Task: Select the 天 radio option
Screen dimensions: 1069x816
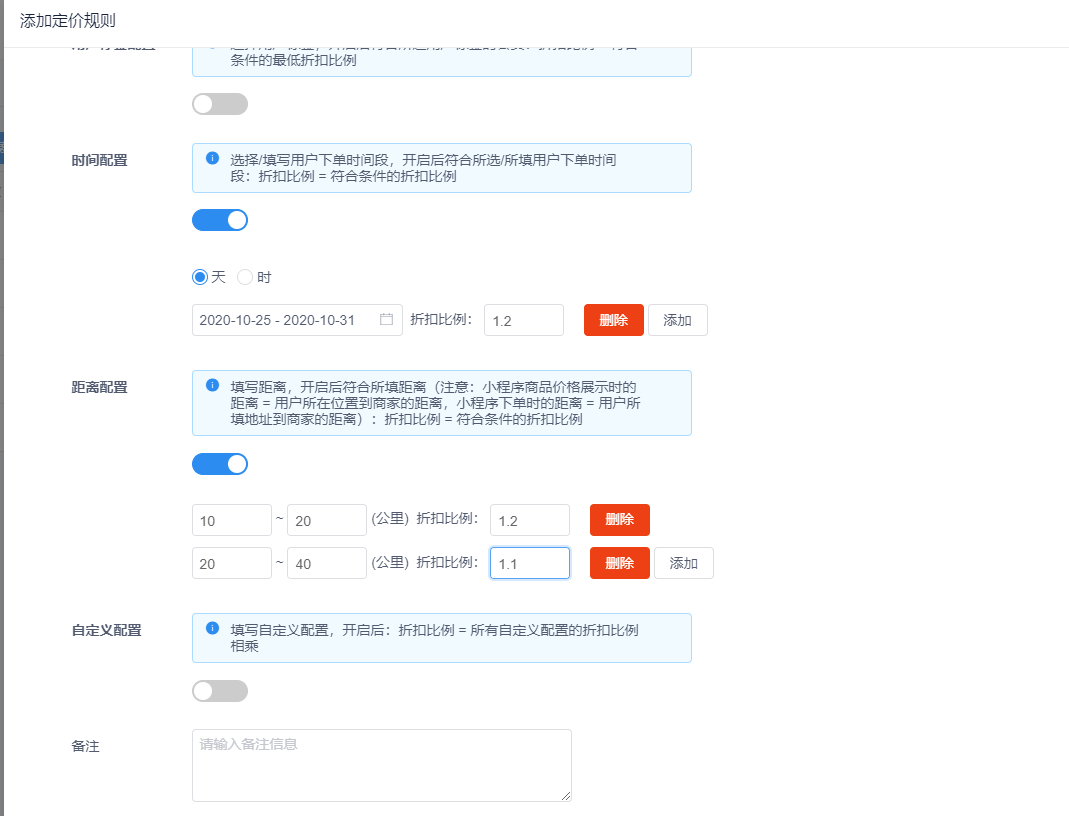Action: pos(200,277)
